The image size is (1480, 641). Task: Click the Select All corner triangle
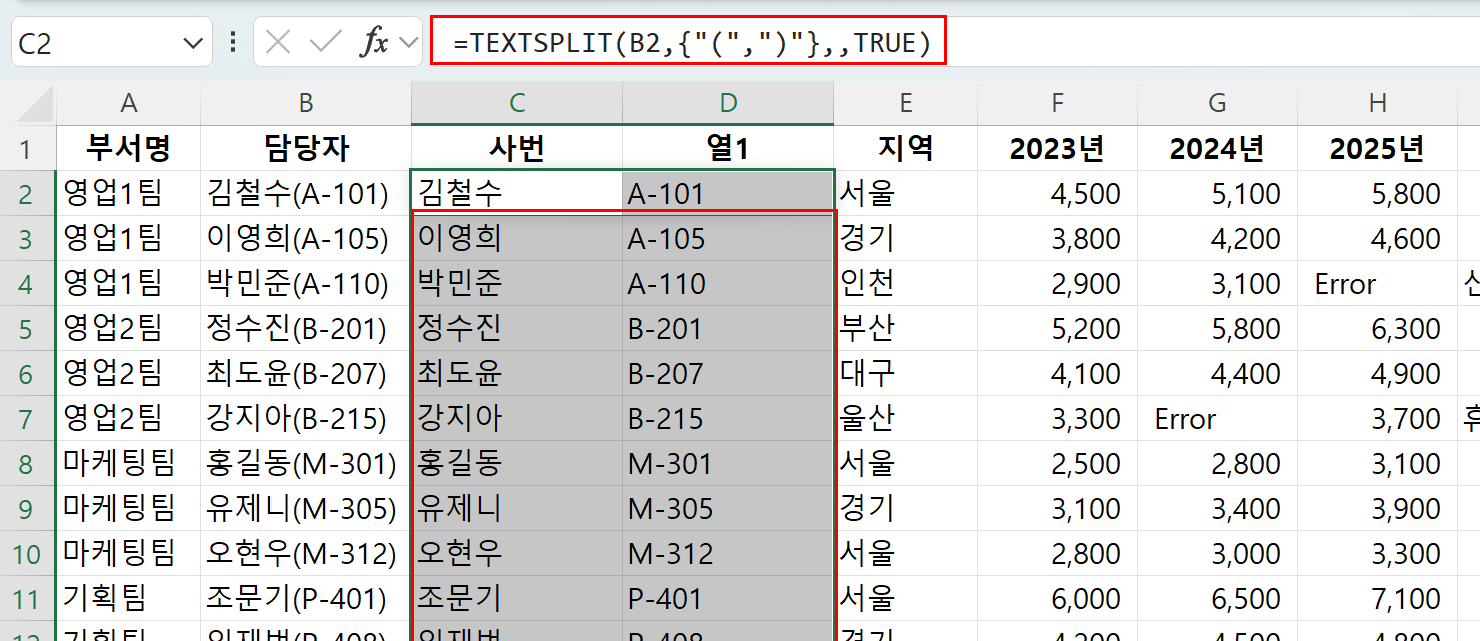click(36, 105)
